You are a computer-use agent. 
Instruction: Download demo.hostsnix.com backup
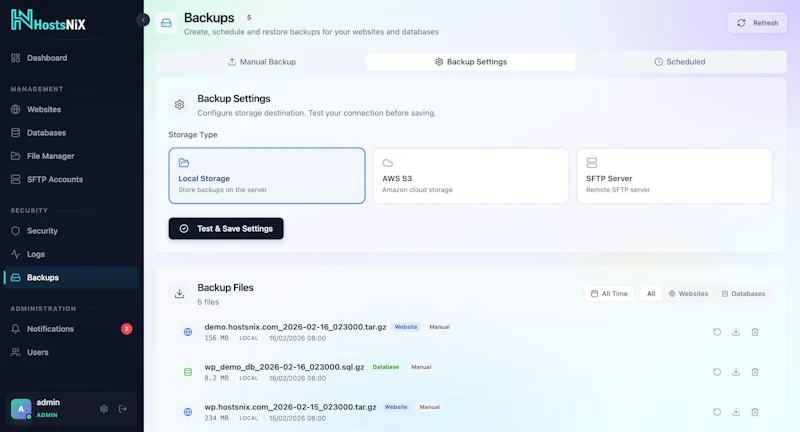[736, 332]
